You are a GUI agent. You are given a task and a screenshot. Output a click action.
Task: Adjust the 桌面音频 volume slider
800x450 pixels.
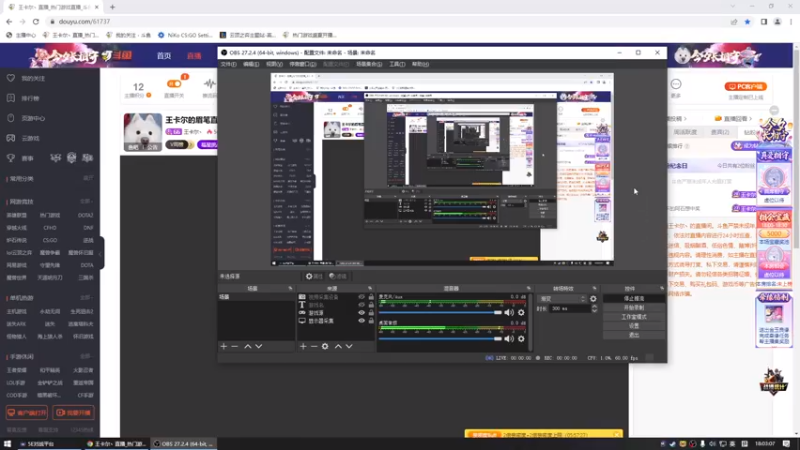tap(441, 338)
